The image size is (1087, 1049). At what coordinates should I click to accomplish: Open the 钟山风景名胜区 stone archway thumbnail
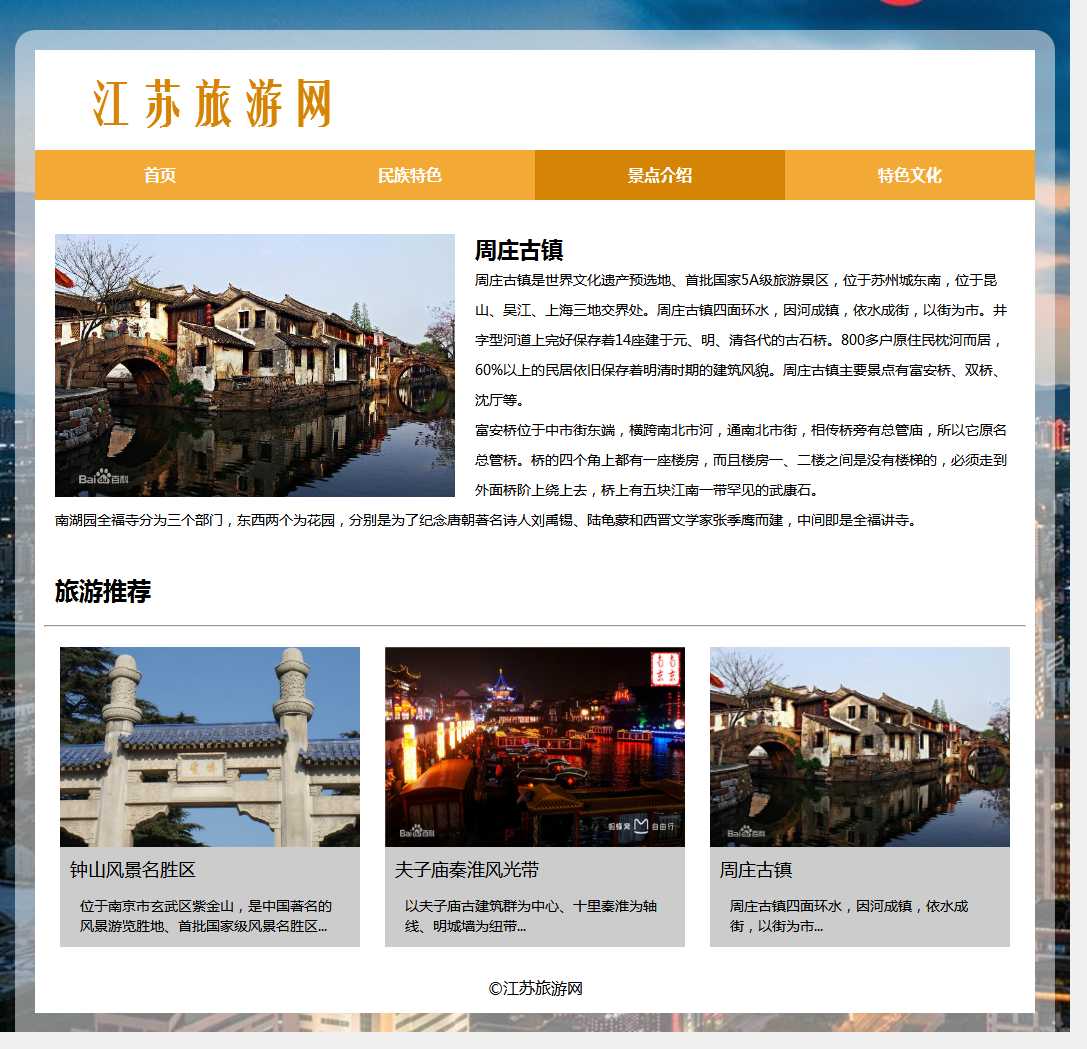coord(210,747)
